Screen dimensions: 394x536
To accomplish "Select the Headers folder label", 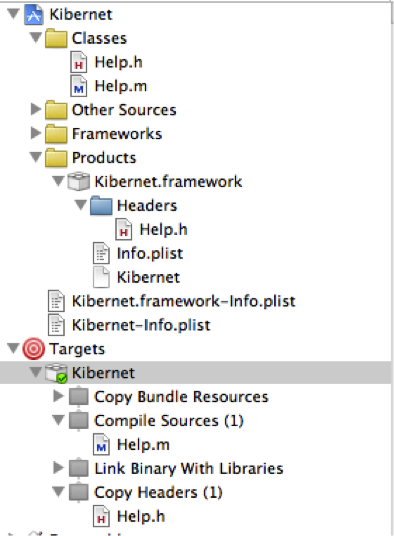I will pyautogui.click(x=147, y=206).
